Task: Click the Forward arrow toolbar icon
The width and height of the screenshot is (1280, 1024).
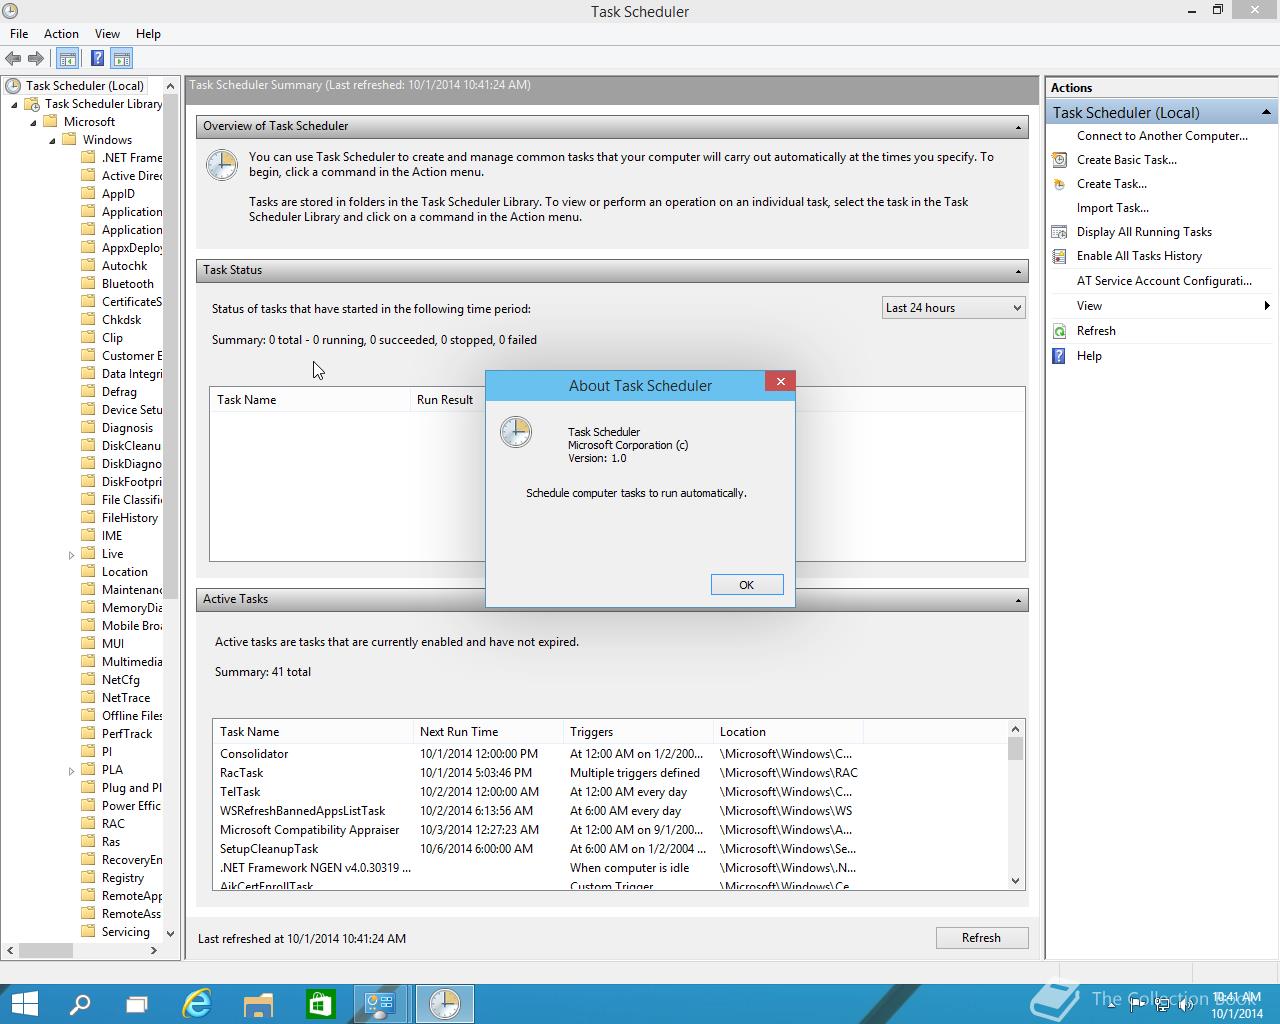Action: point(36,59)
